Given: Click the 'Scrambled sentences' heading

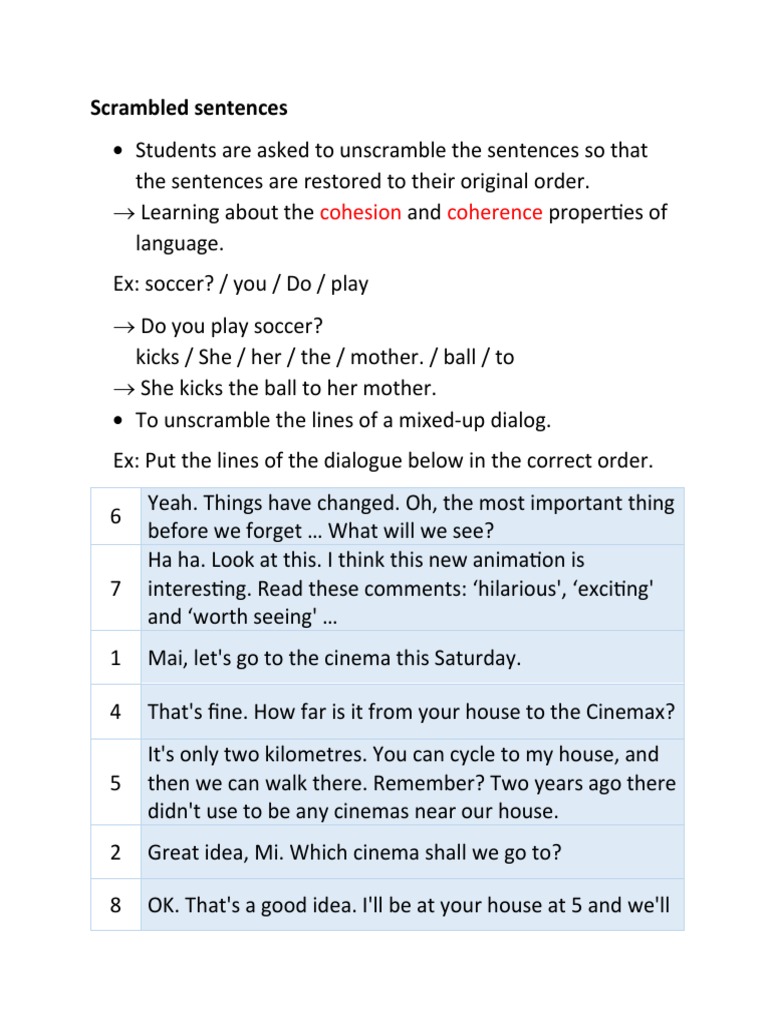Looking at the screenshot, I should pos(189,107).
